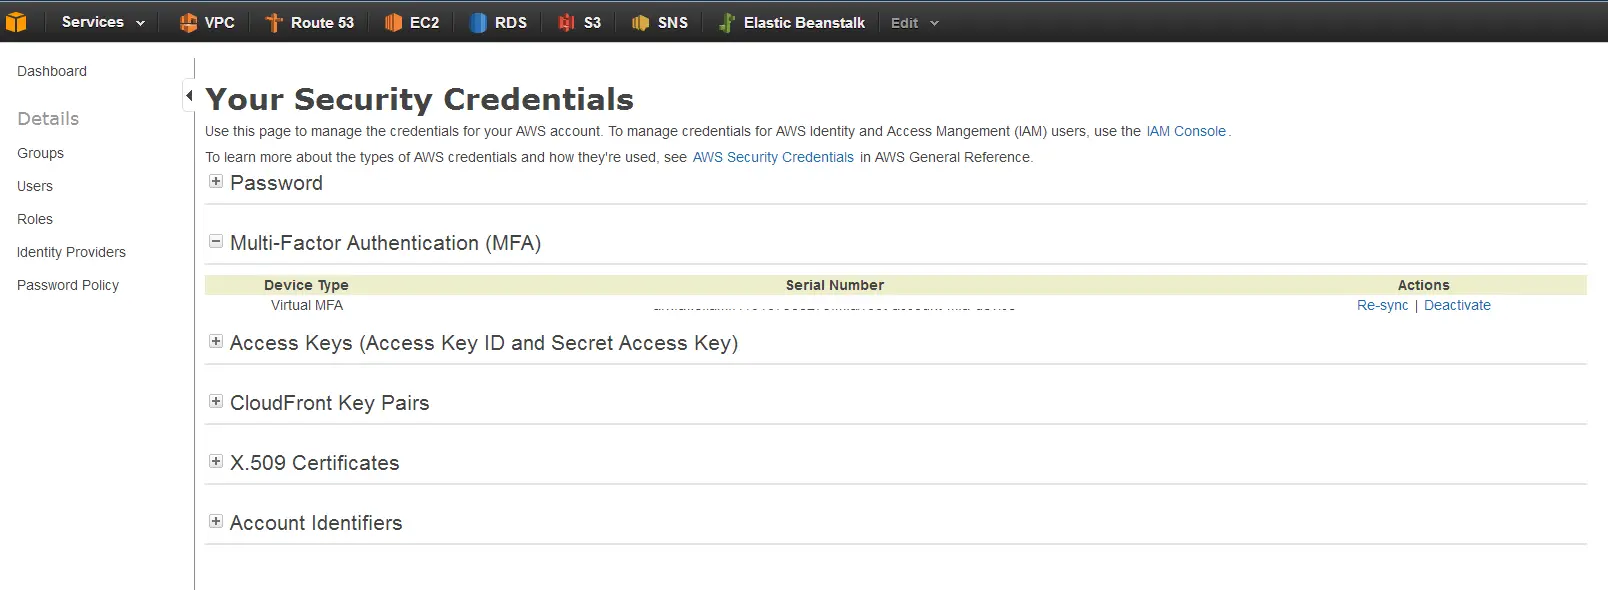Click the Elastic Beanstalk label

click(804, 22)
